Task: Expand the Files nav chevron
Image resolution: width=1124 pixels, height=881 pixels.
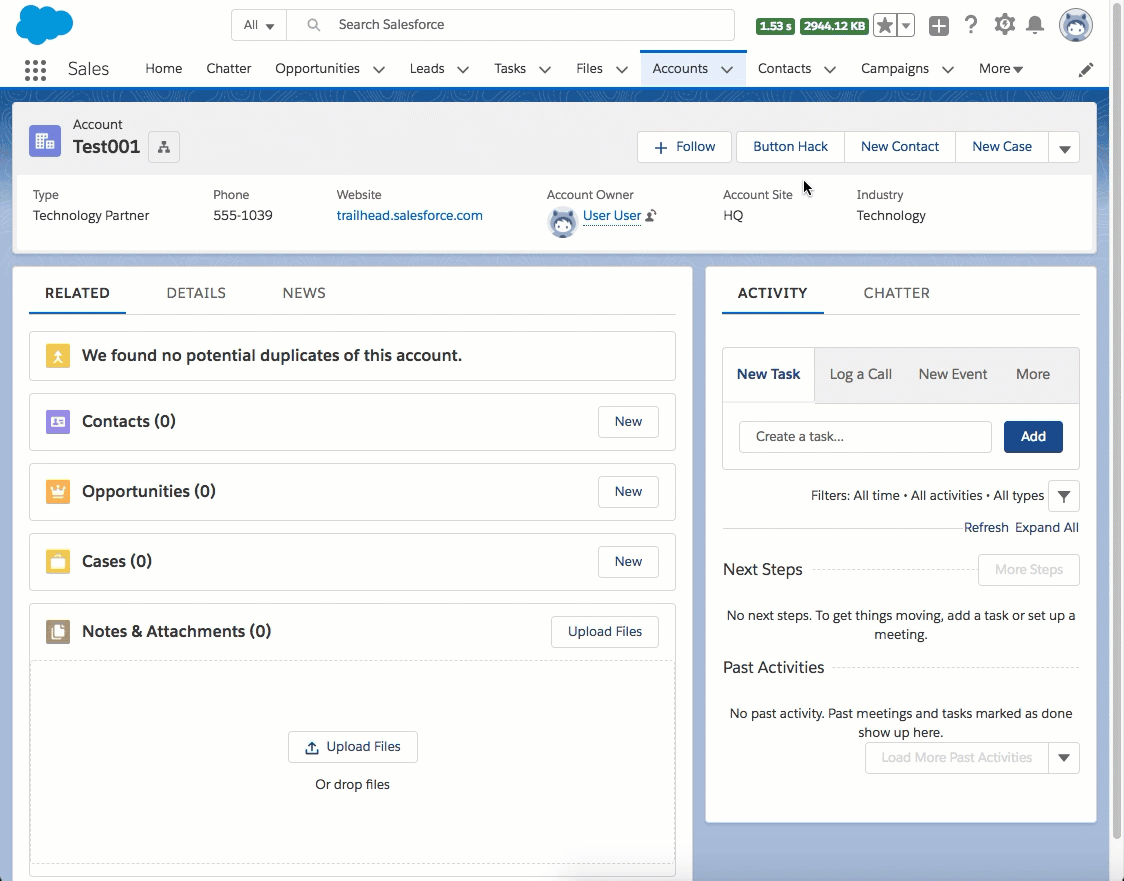Action: coord(621,70)
